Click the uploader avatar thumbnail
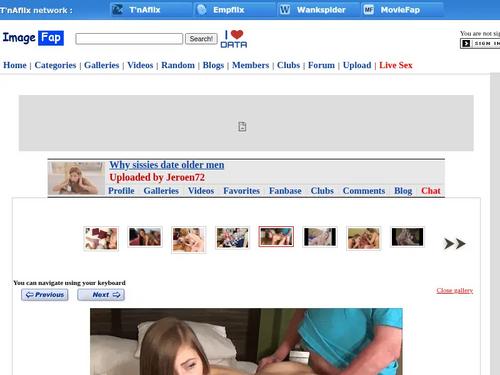Image resolution: width=500 pixels, height=375 pixels. pyautogui.click(x=76, y=178)
